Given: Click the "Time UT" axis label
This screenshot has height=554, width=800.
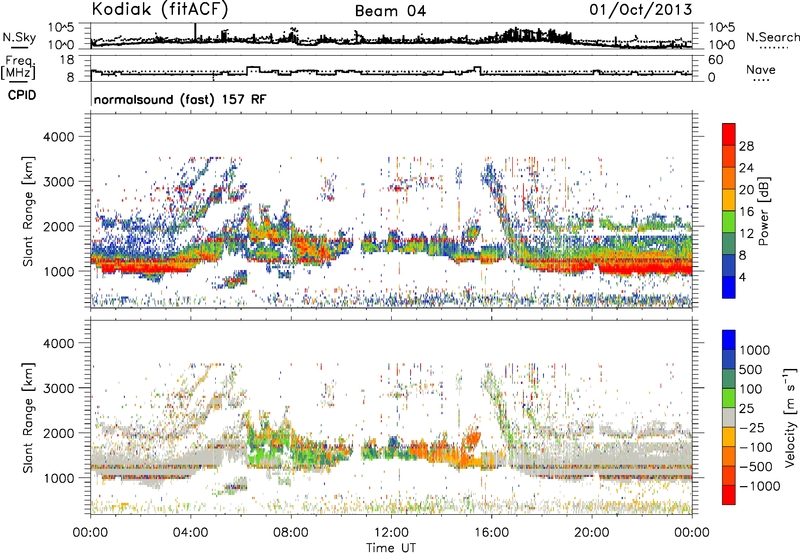Looking at the screenshot, I should point(391,548).
